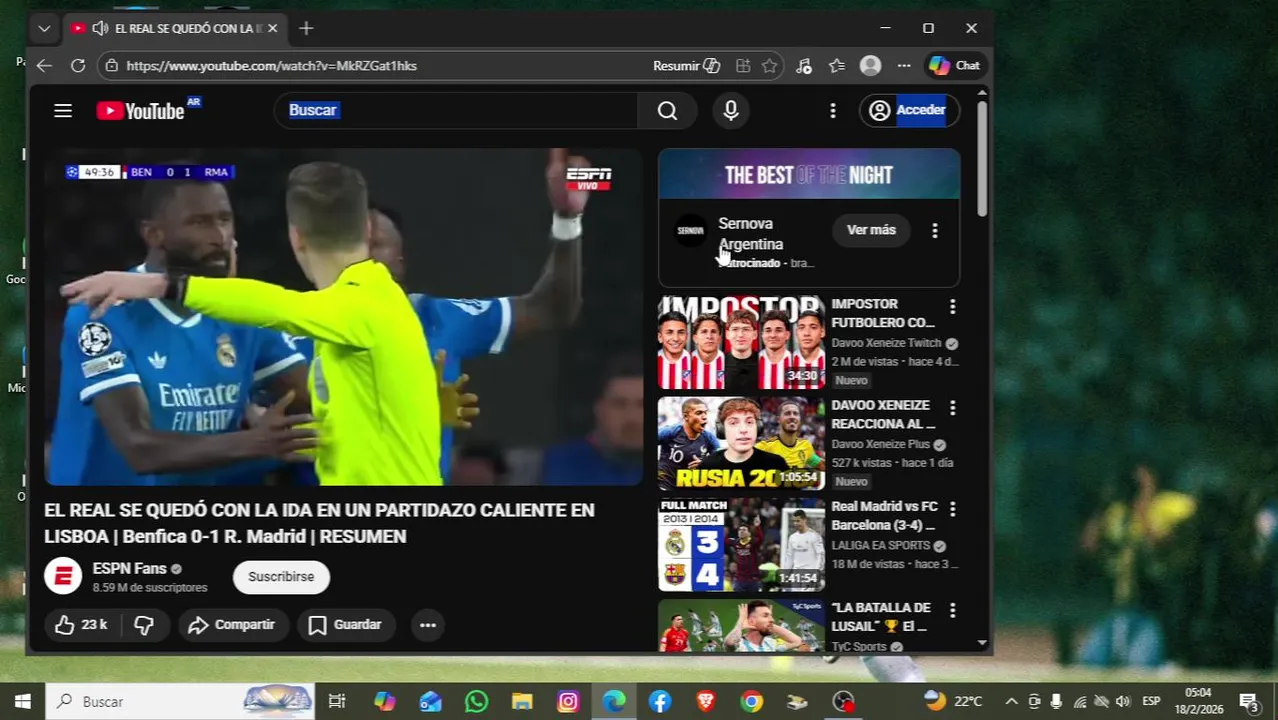Open options for LA BATALLA DE LUSAIL video
This screenshot has width=1278, height=720.
[x=952, y=610]
